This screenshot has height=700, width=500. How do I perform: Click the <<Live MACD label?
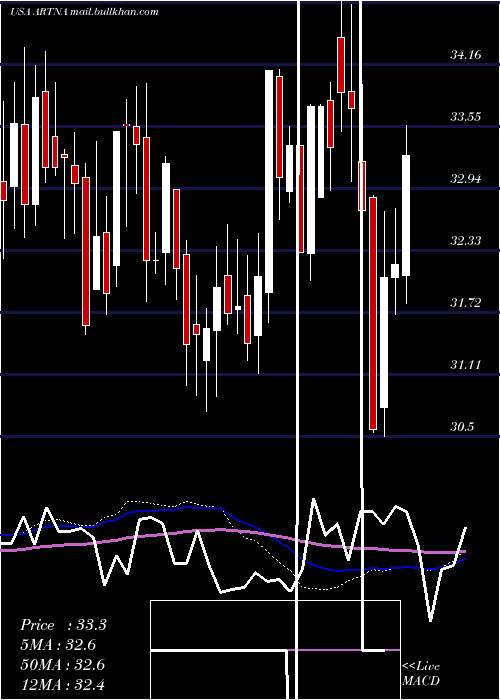421,674
